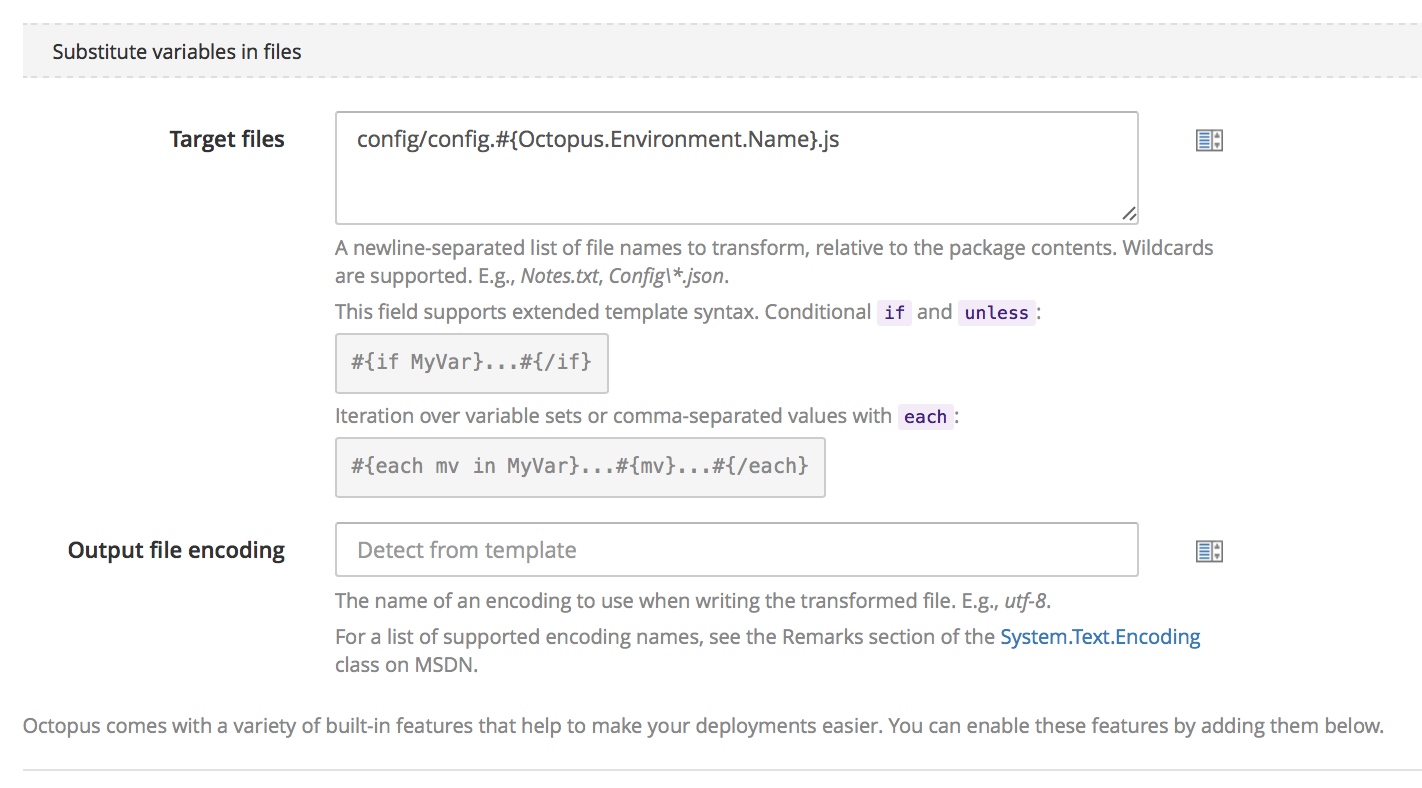Click the inline 'if' code keyword
Image resolution: width=1422 pixels, height=788 pixels.
[894, 313]
